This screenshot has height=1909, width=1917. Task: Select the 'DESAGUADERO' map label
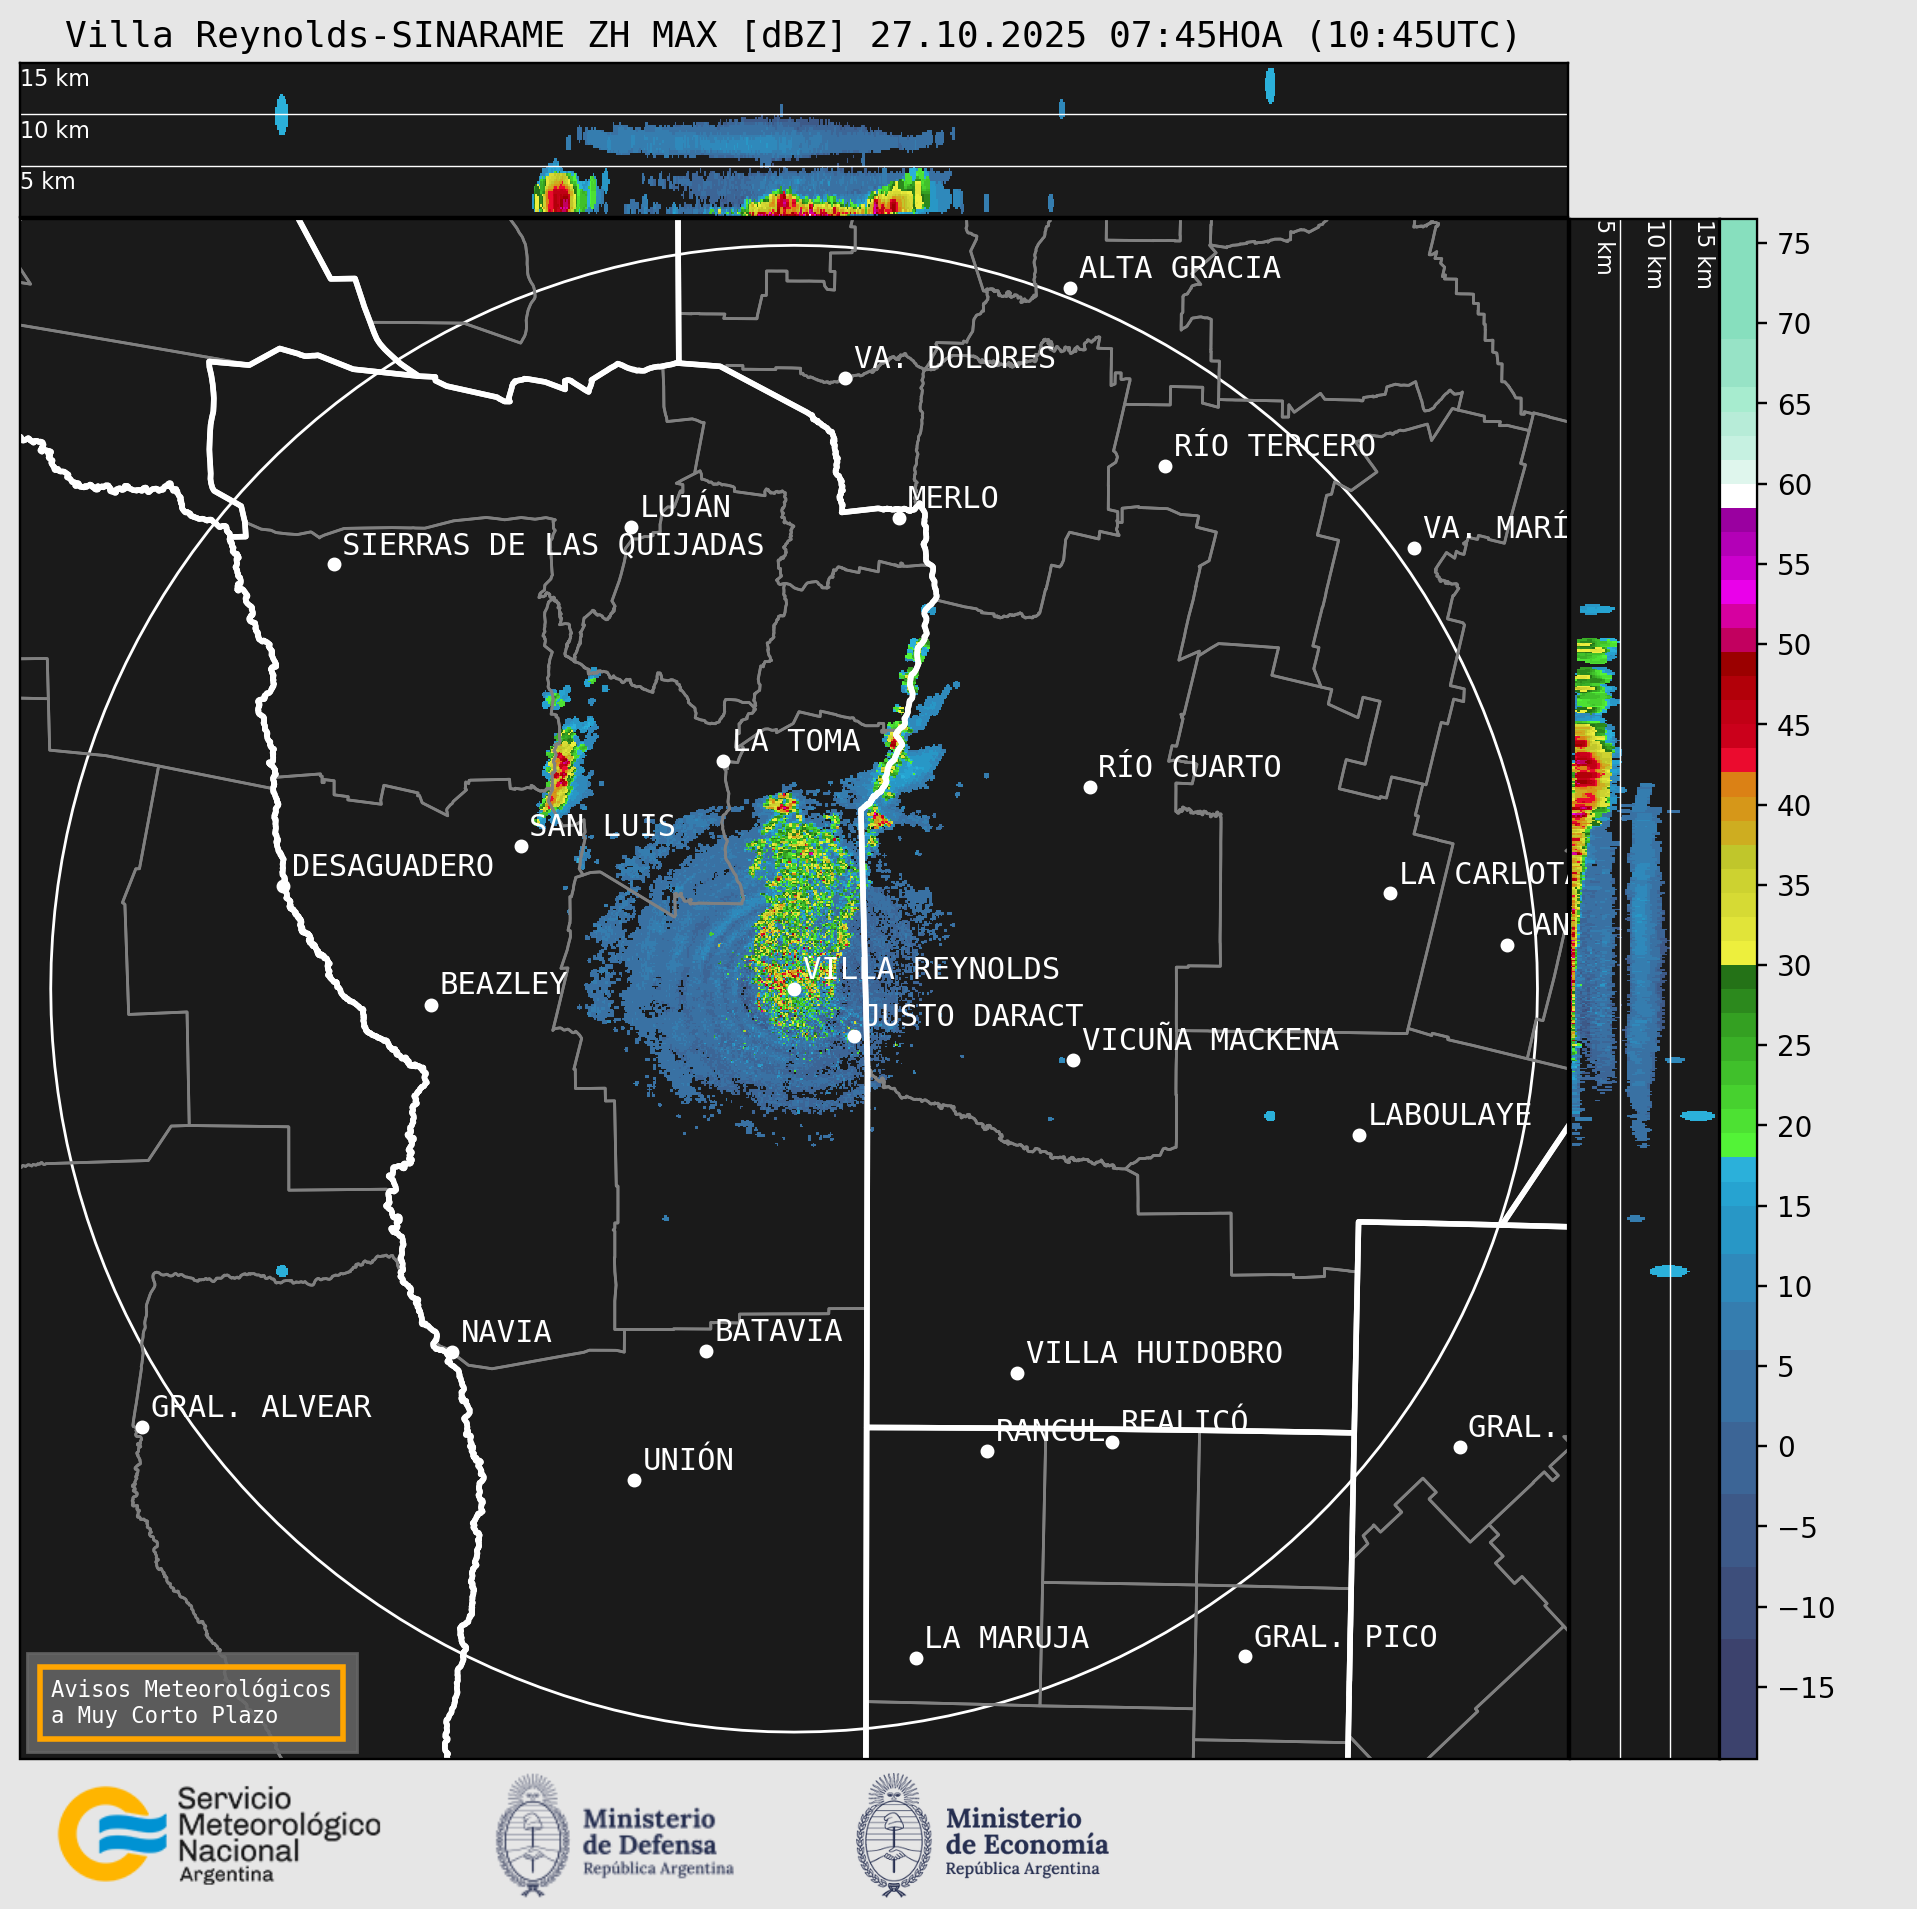[x=392, y=866]
